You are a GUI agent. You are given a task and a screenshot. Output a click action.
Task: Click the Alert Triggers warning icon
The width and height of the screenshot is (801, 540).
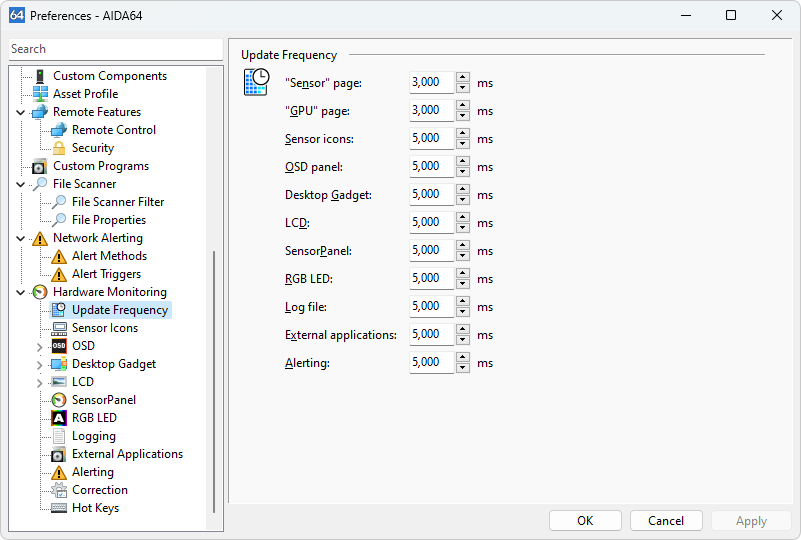(59, 274)
